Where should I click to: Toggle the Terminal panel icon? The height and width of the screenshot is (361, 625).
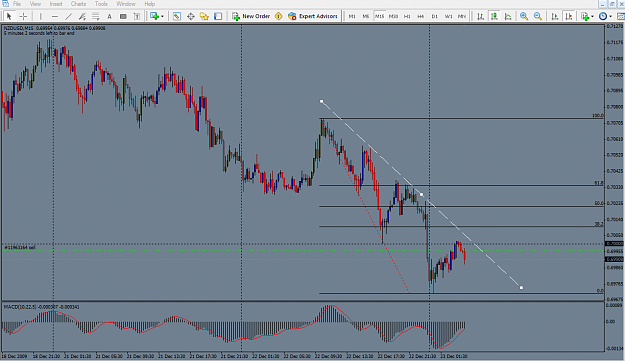tap(218, 16)
